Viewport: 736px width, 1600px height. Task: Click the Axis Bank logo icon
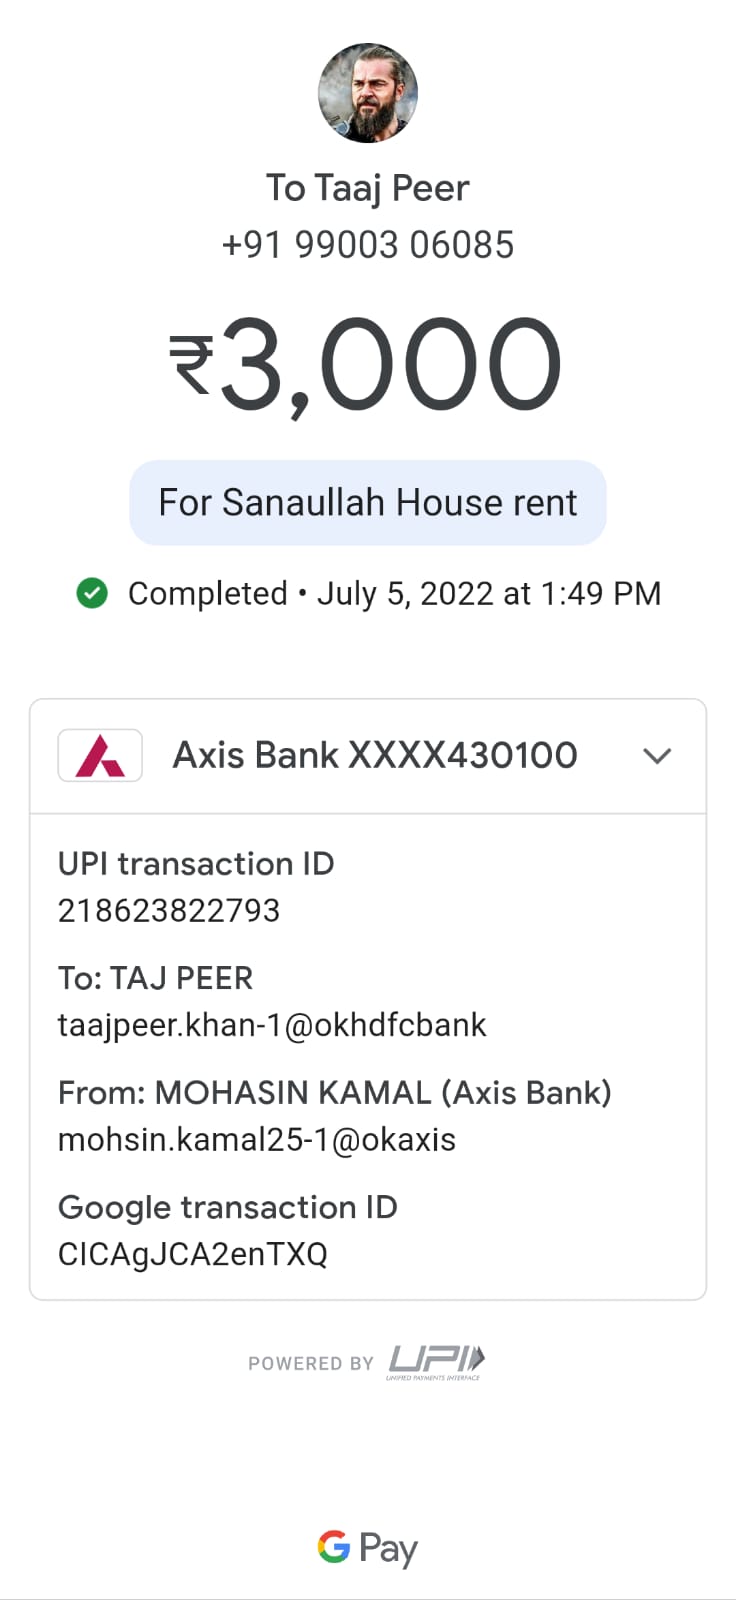pos(100,755)
